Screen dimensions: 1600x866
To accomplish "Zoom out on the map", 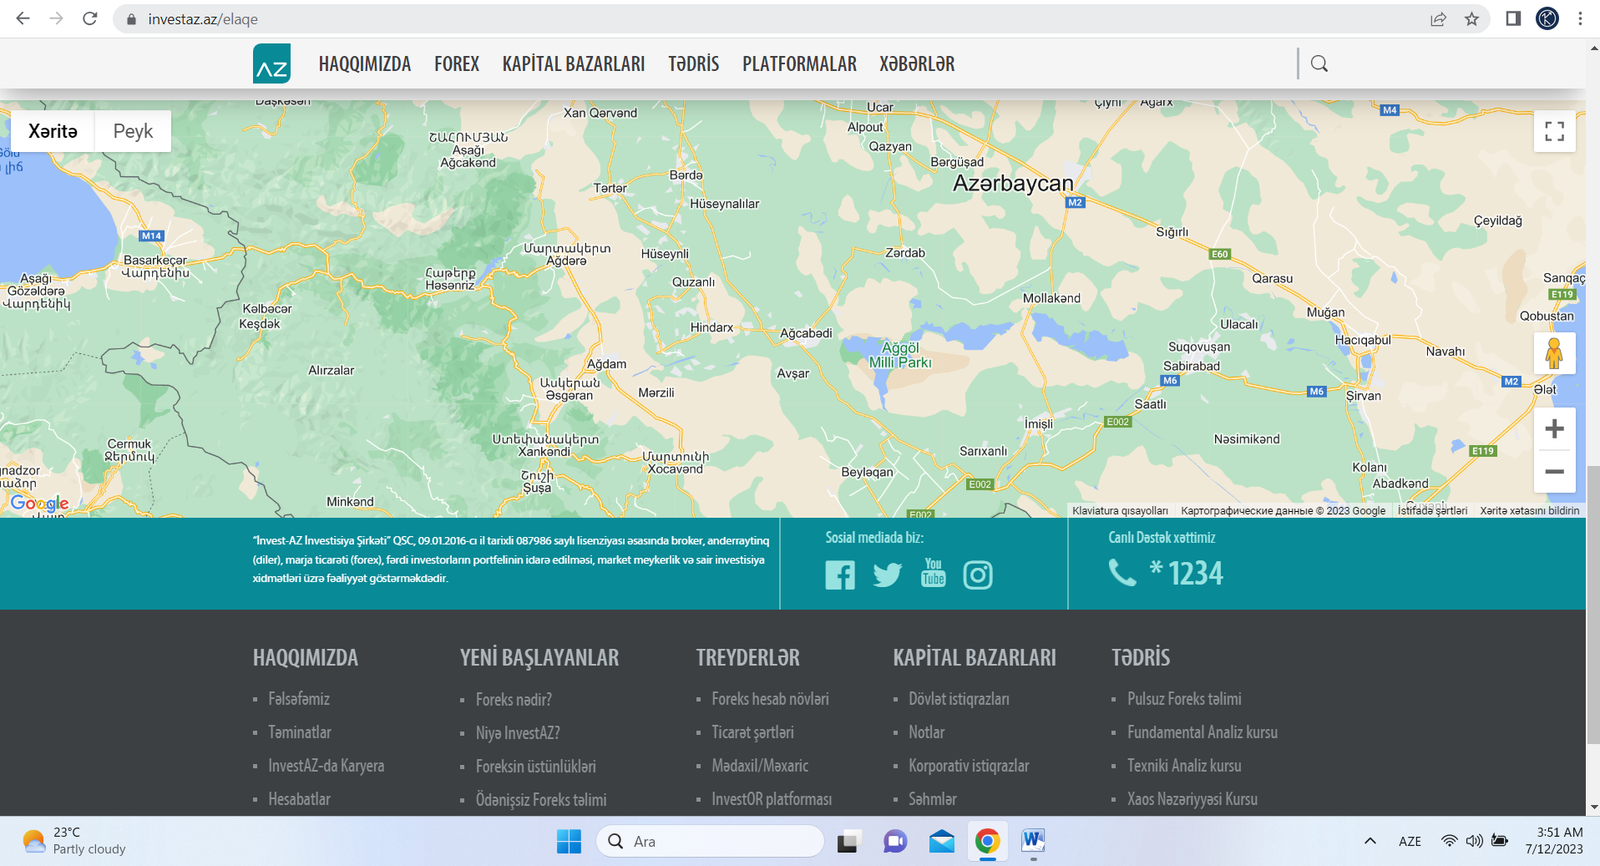I will click(x=1554, y=472).
